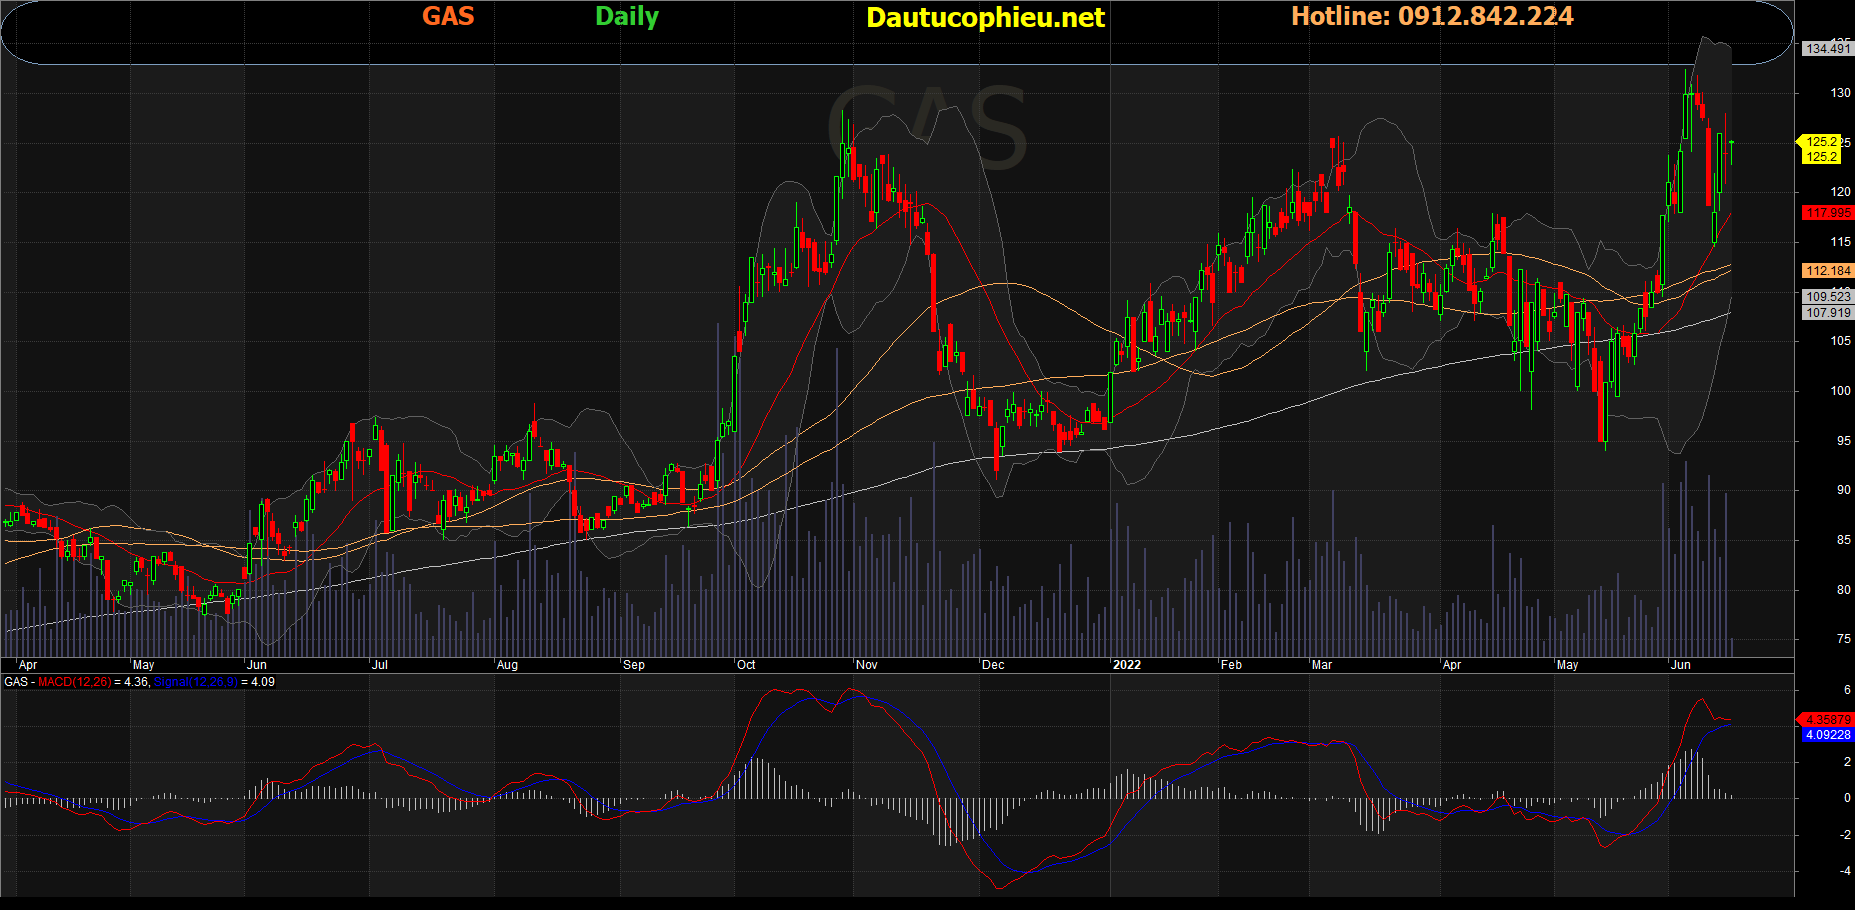Select the 109.523 price tag
Viewport: 1855px width, 910px height.
(x=1828, y=297)
